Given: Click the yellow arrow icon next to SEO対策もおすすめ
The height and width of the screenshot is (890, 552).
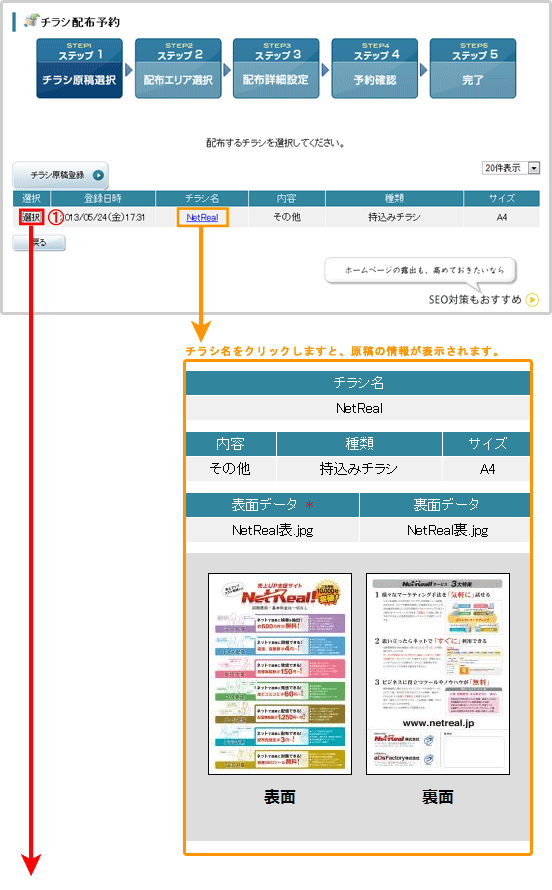Looking at the screenshot, I should 532,300.
